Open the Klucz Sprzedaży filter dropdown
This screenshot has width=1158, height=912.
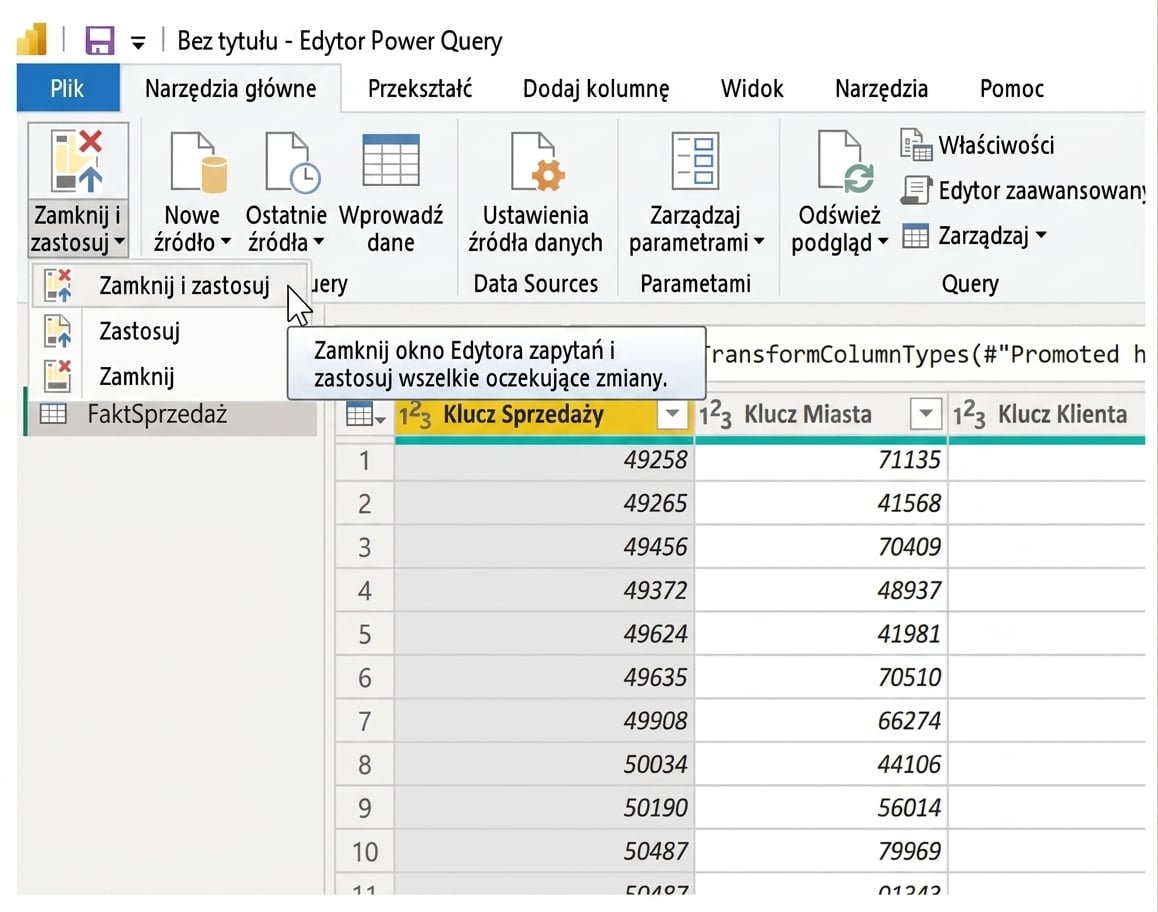click(672, 414)
